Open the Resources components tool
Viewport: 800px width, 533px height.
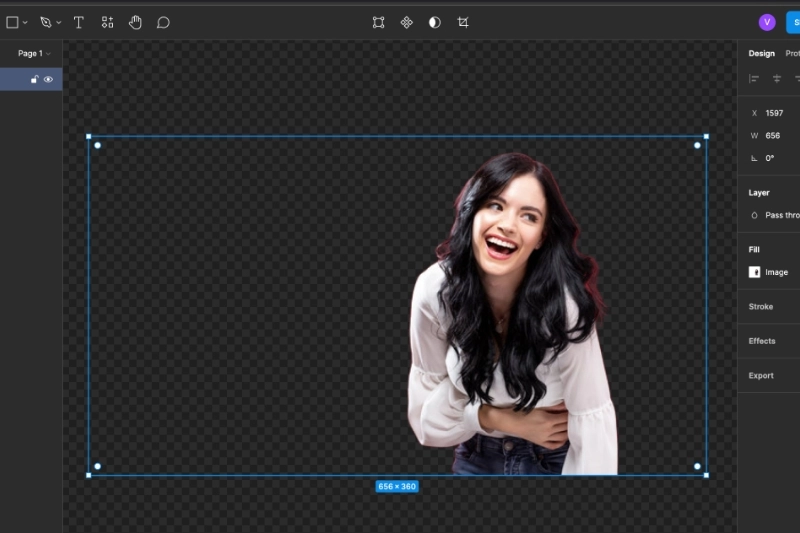point(107,22)
